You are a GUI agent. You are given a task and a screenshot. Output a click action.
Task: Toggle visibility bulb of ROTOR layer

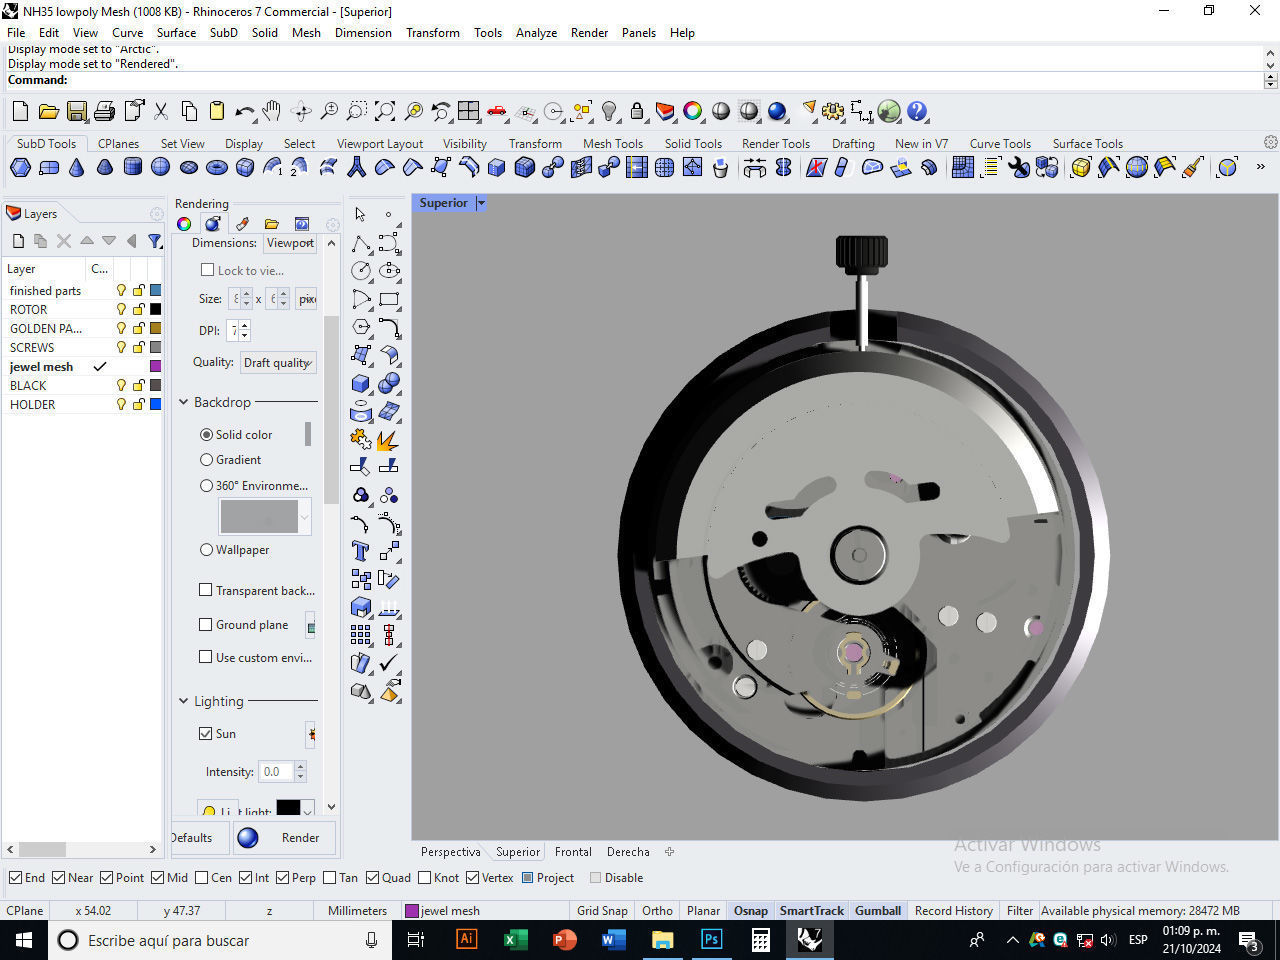pyautogui.click(x=122, y=309)
